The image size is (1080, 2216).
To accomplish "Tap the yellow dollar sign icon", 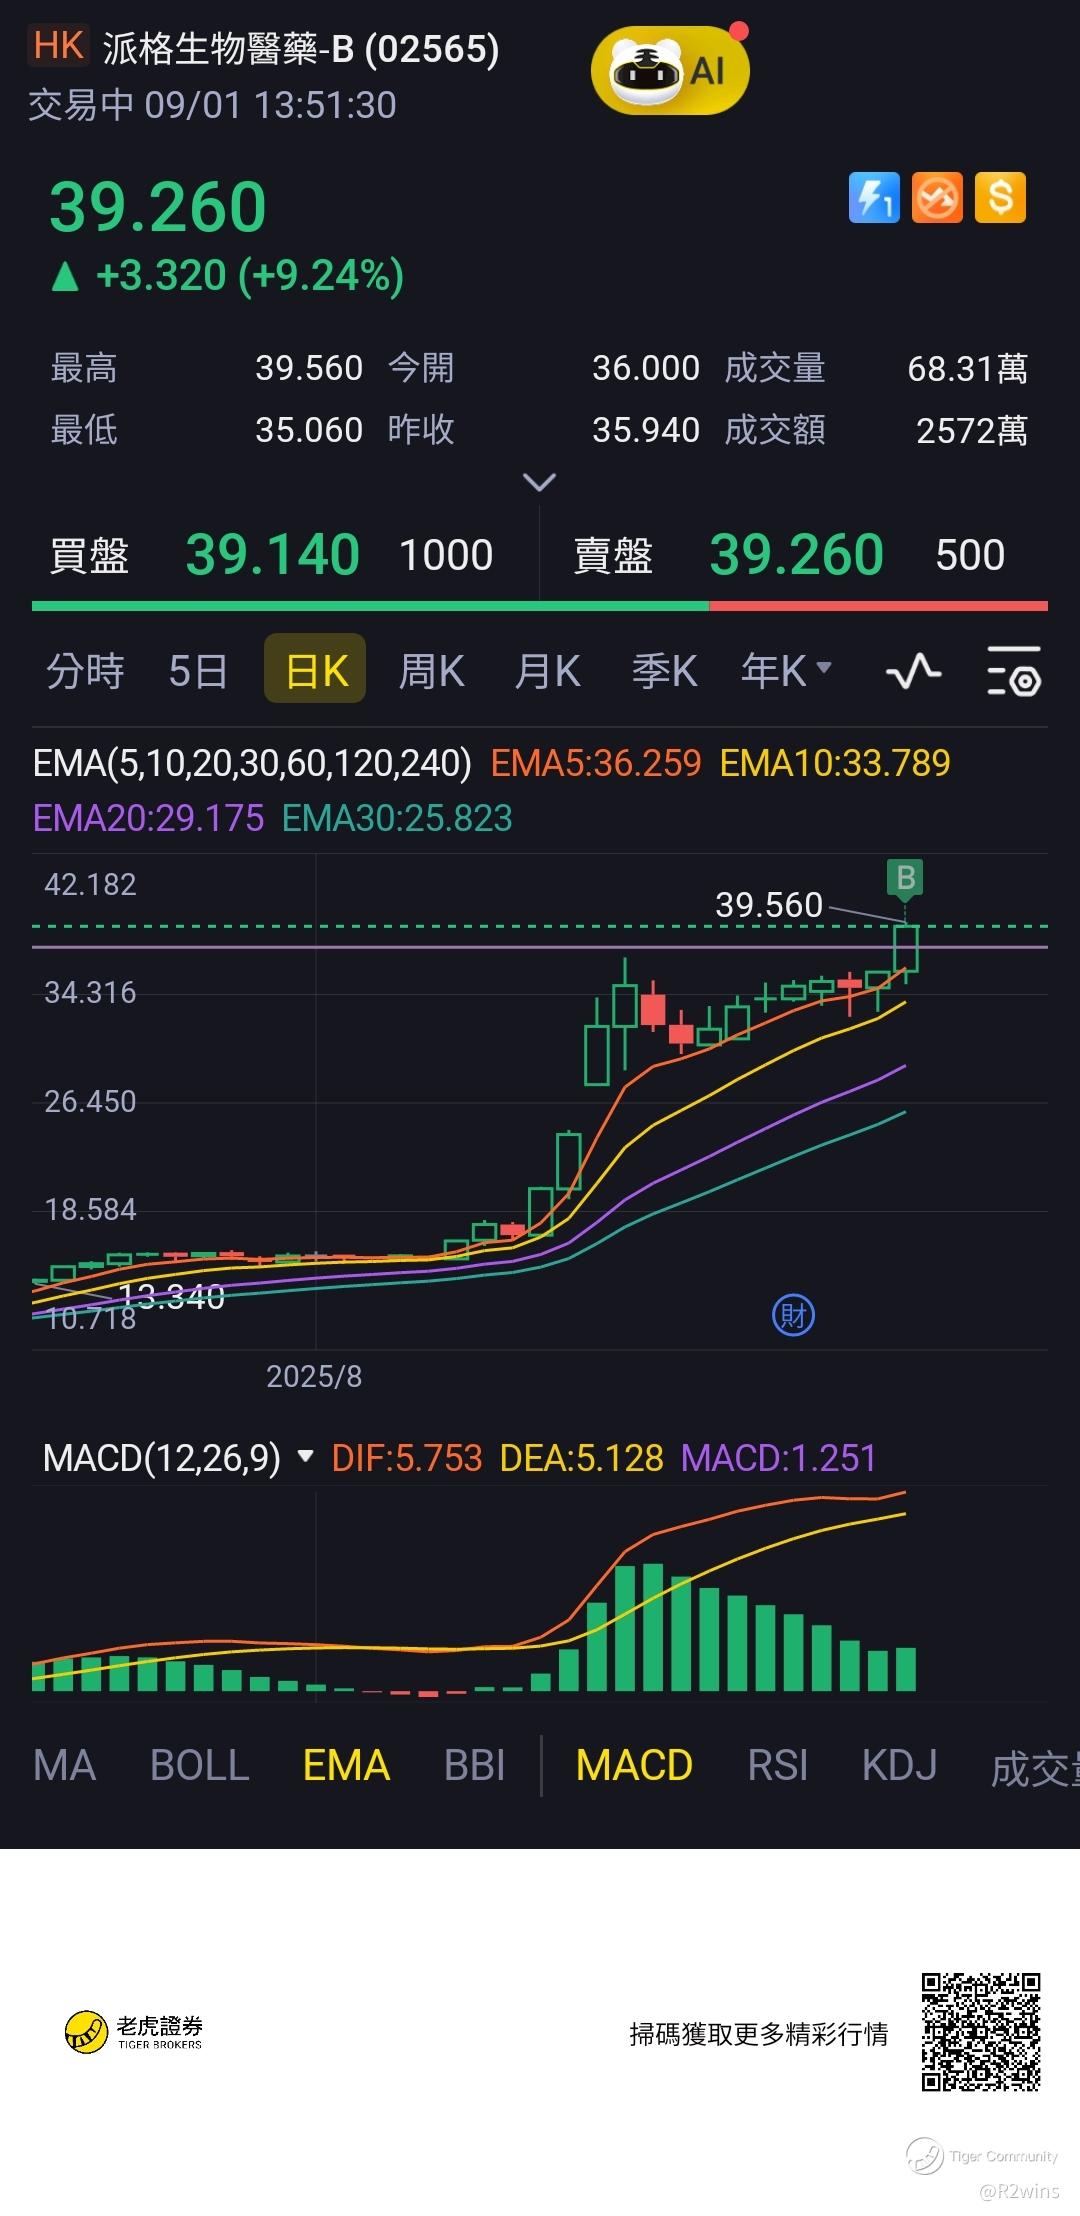I will click(x=1001, y=197).
